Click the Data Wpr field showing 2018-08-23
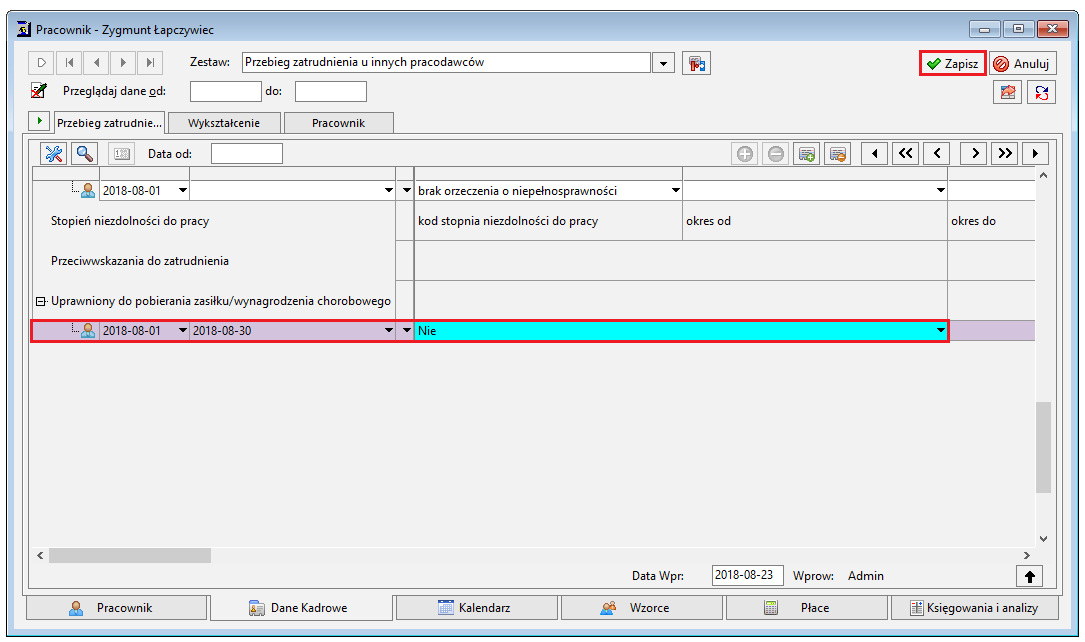1085x642 pixels. (x=747, y=576)
